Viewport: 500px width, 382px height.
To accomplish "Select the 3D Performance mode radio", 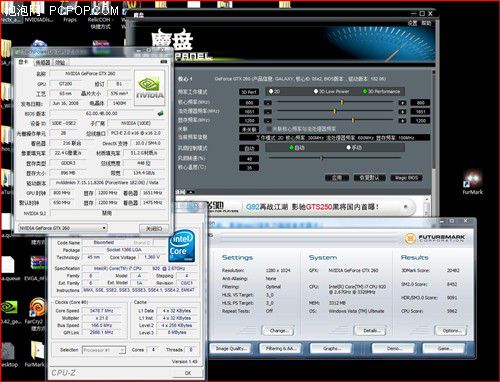I will click(365, 91).
